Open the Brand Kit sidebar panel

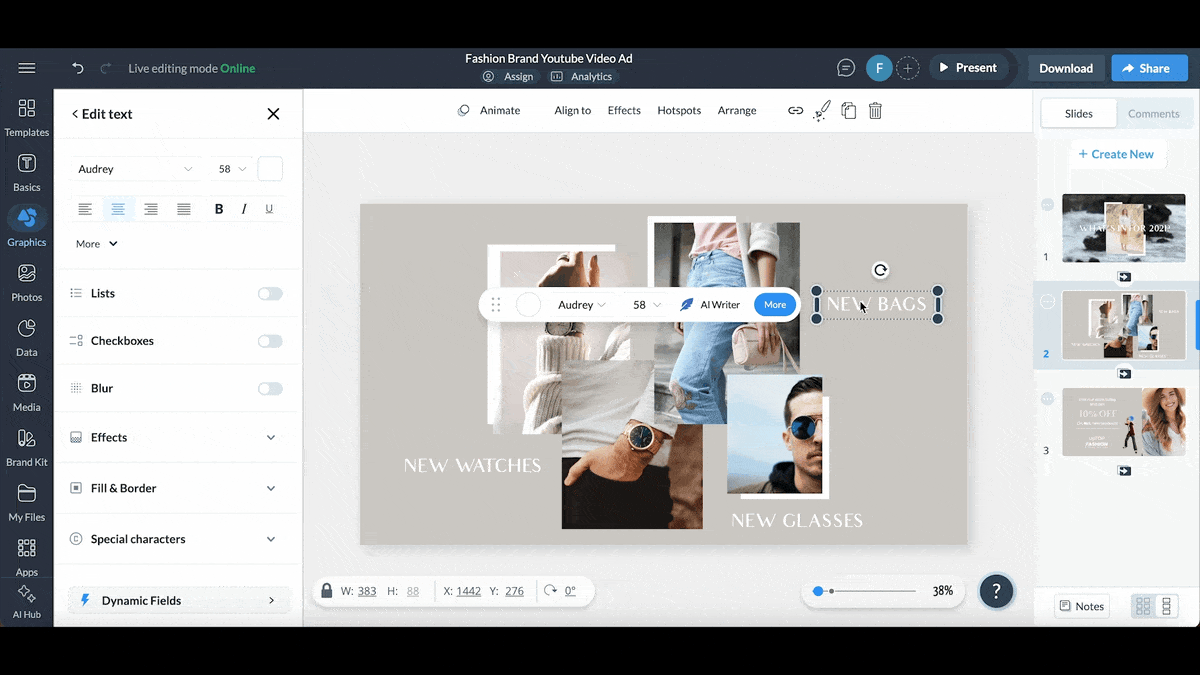pyautogui.click(x=27, y=447)
